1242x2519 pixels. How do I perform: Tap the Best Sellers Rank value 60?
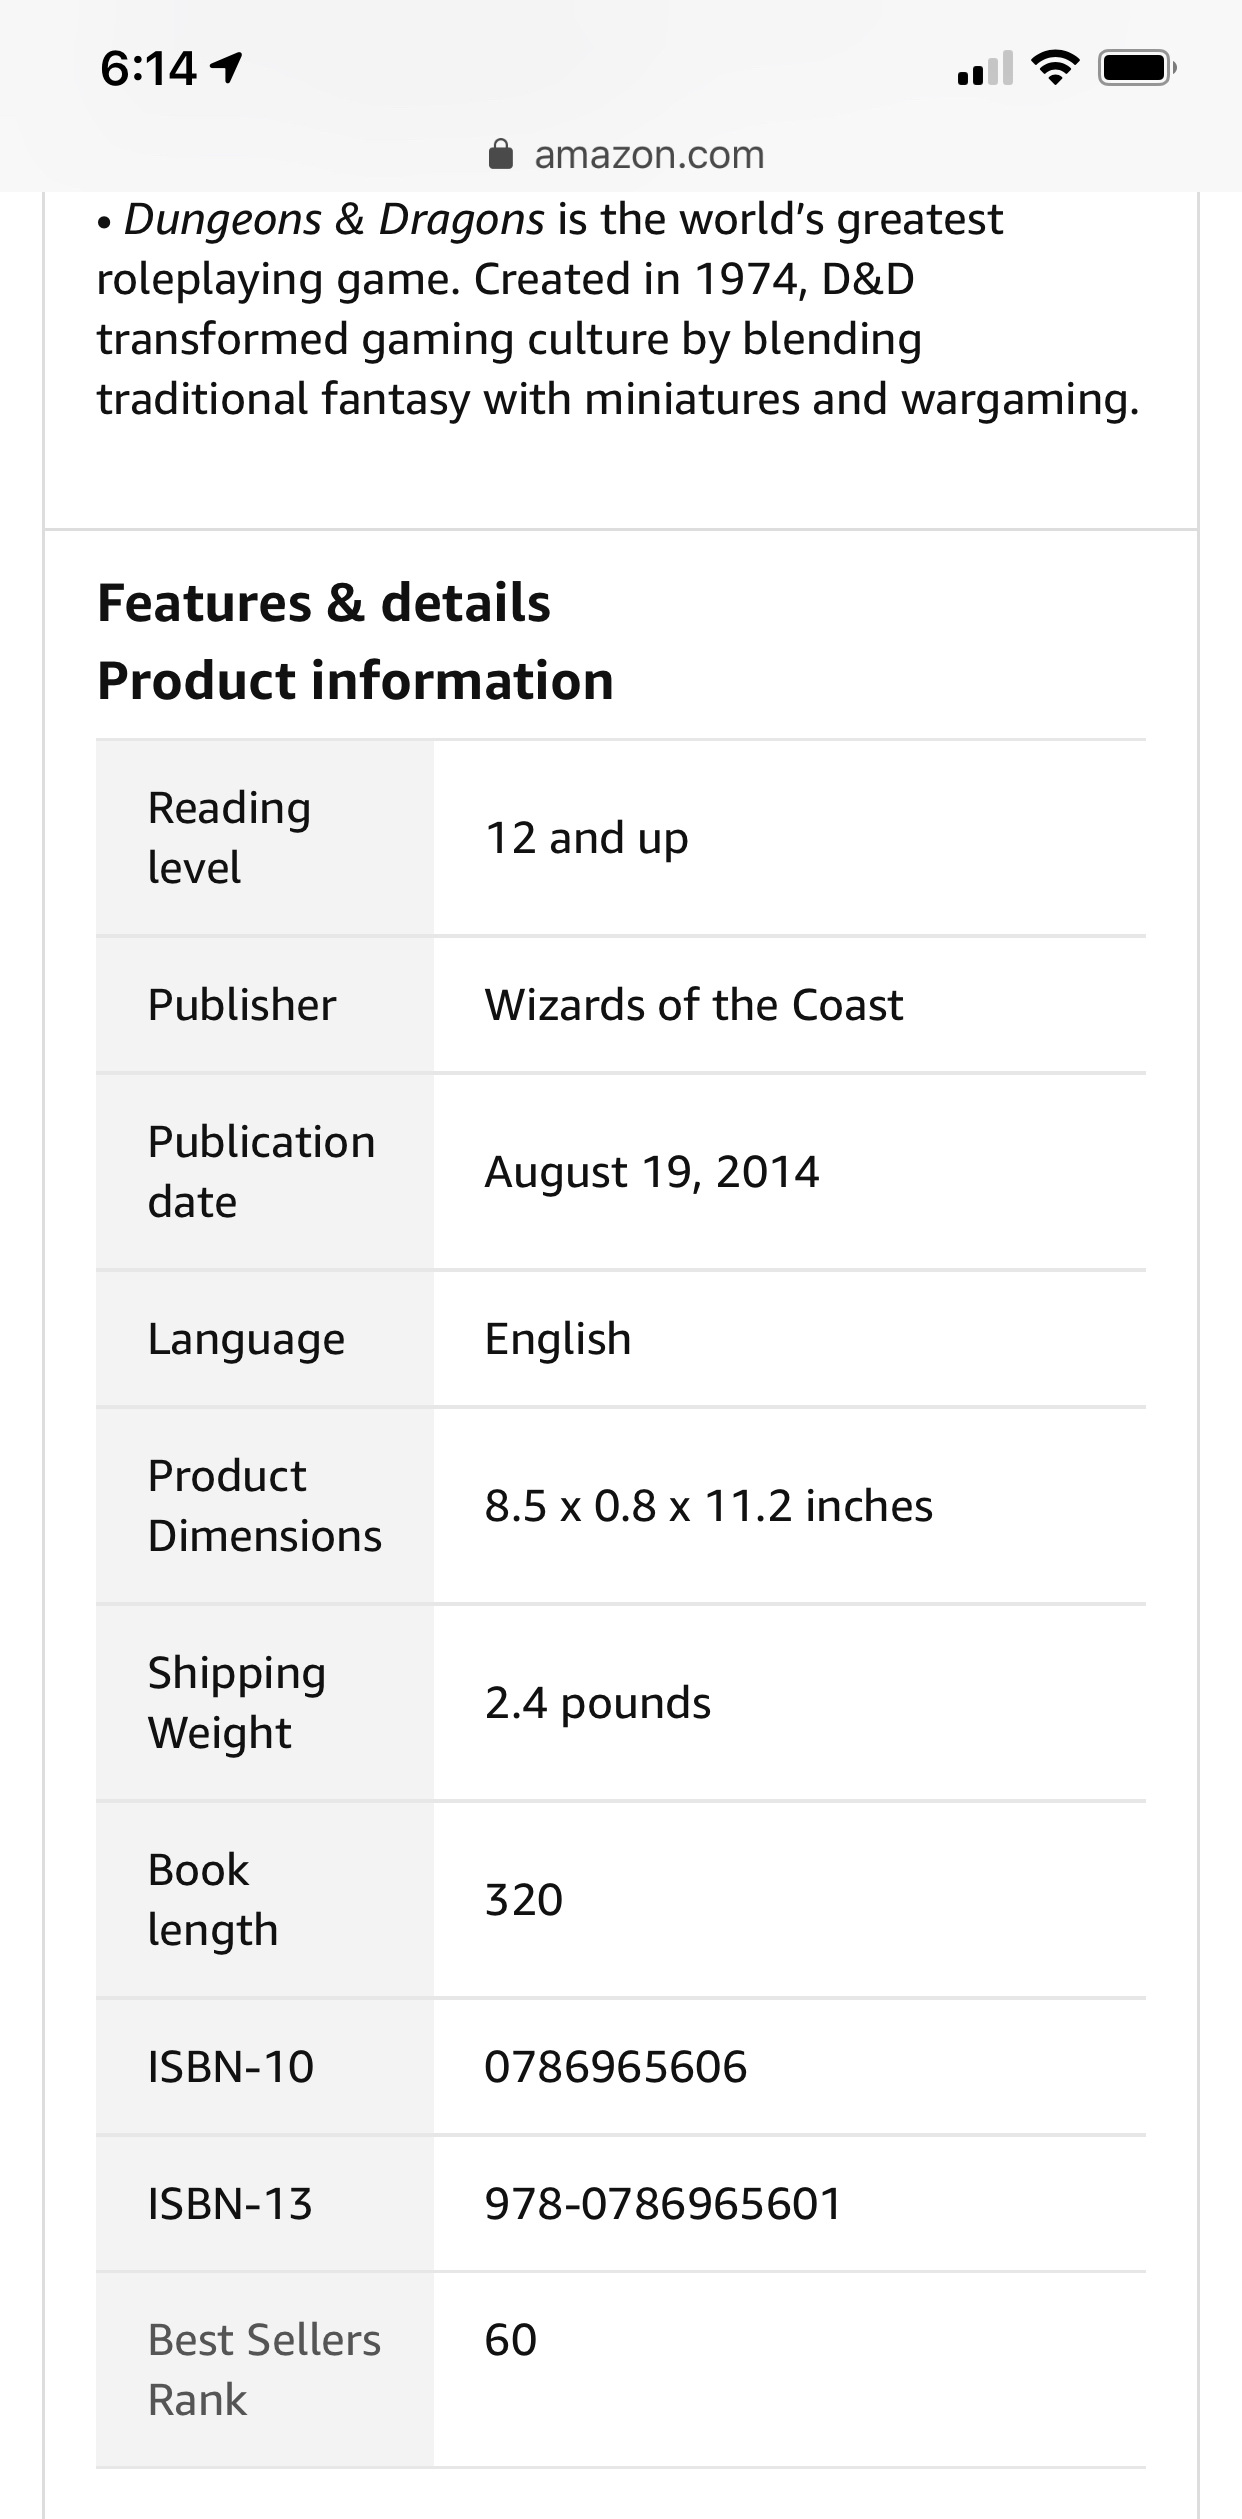(x=511, y=2340)
